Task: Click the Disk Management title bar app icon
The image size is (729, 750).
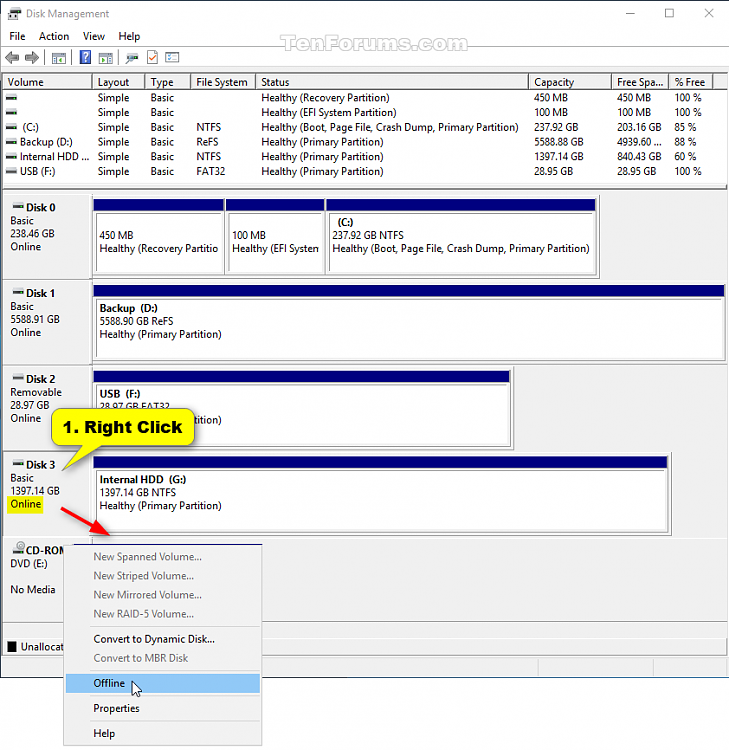Action: click(14, 14)
